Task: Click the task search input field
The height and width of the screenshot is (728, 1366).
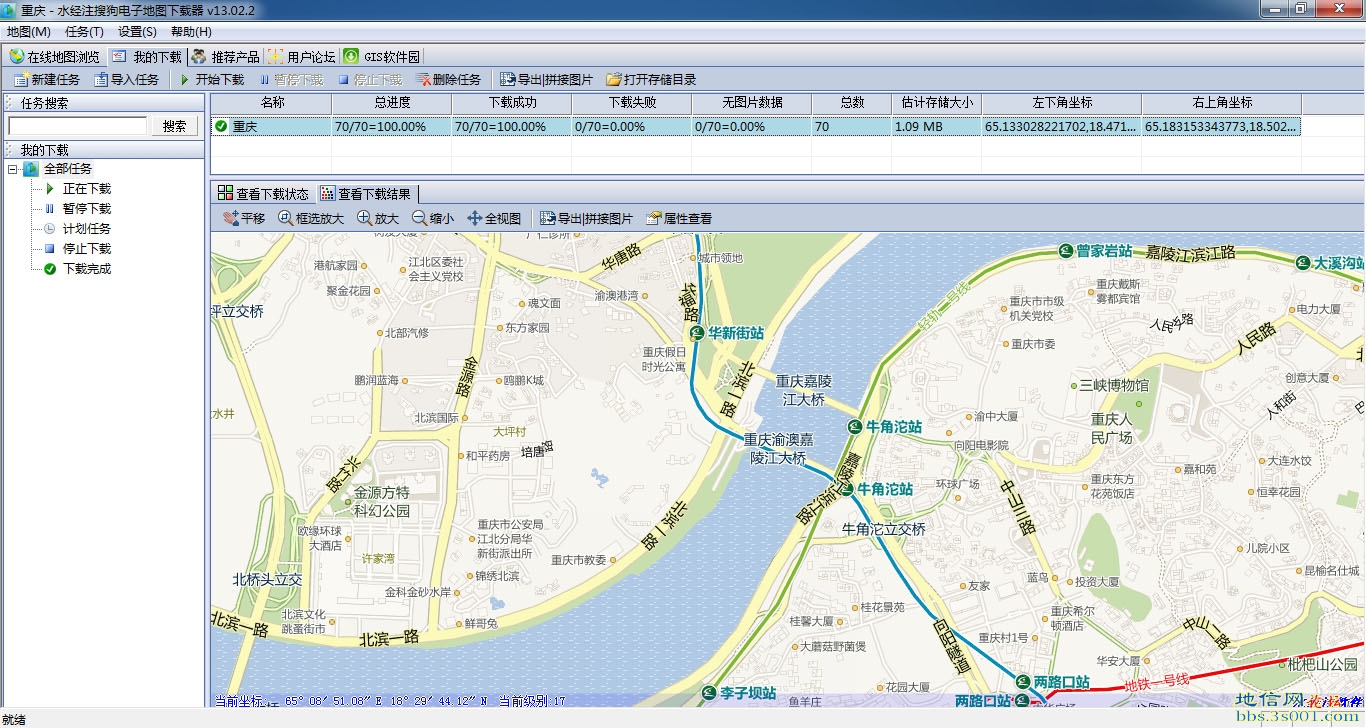Action: [77, 126]
